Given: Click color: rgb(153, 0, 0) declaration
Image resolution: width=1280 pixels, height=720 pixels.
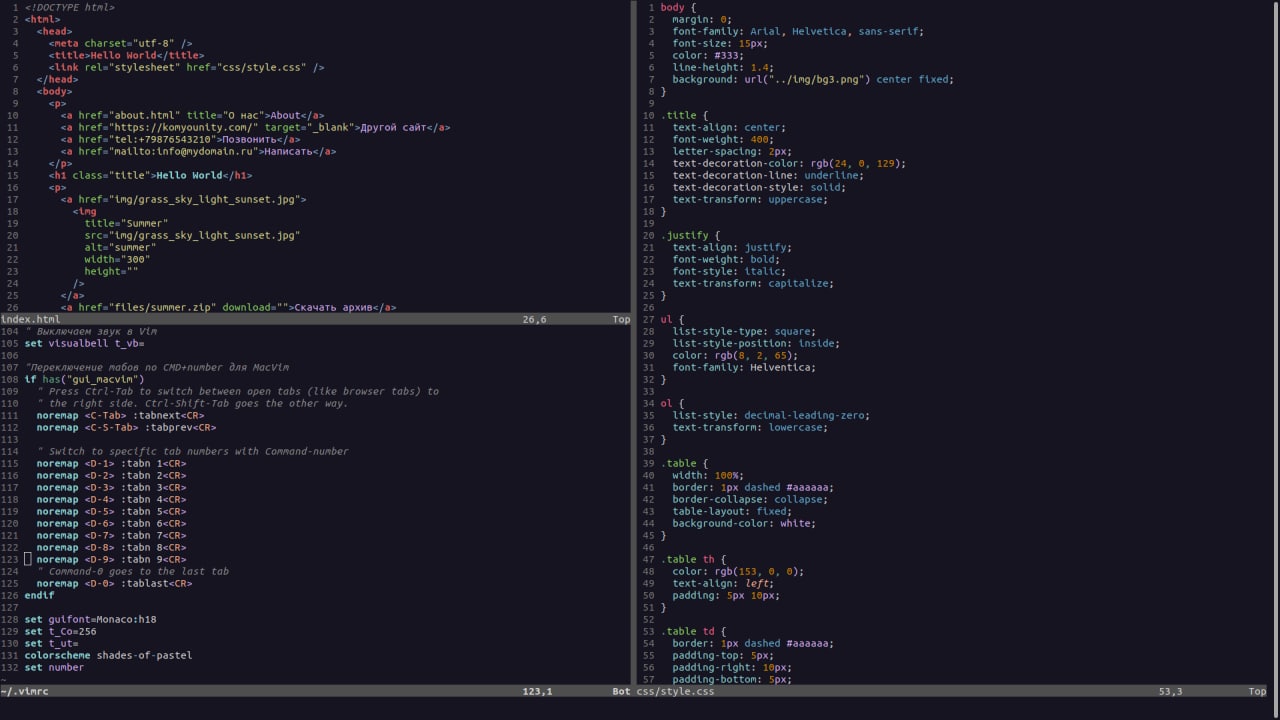Looking at the screenshot, I should click(738, 571).
